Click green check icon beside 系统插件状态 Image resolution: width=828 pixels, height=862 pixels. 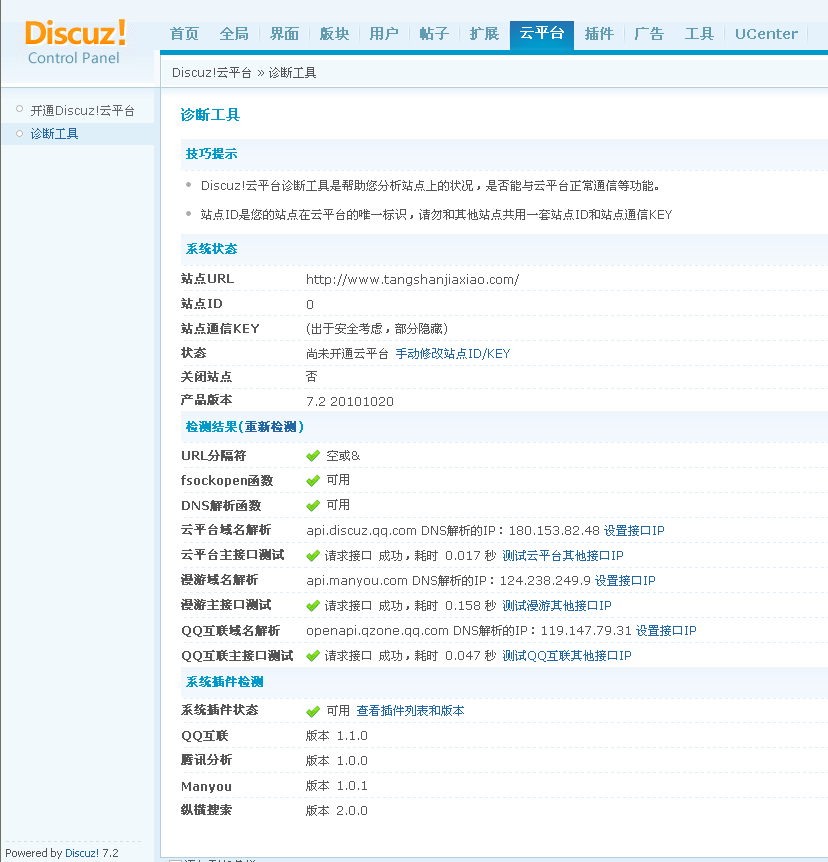(x=313, y=711)
